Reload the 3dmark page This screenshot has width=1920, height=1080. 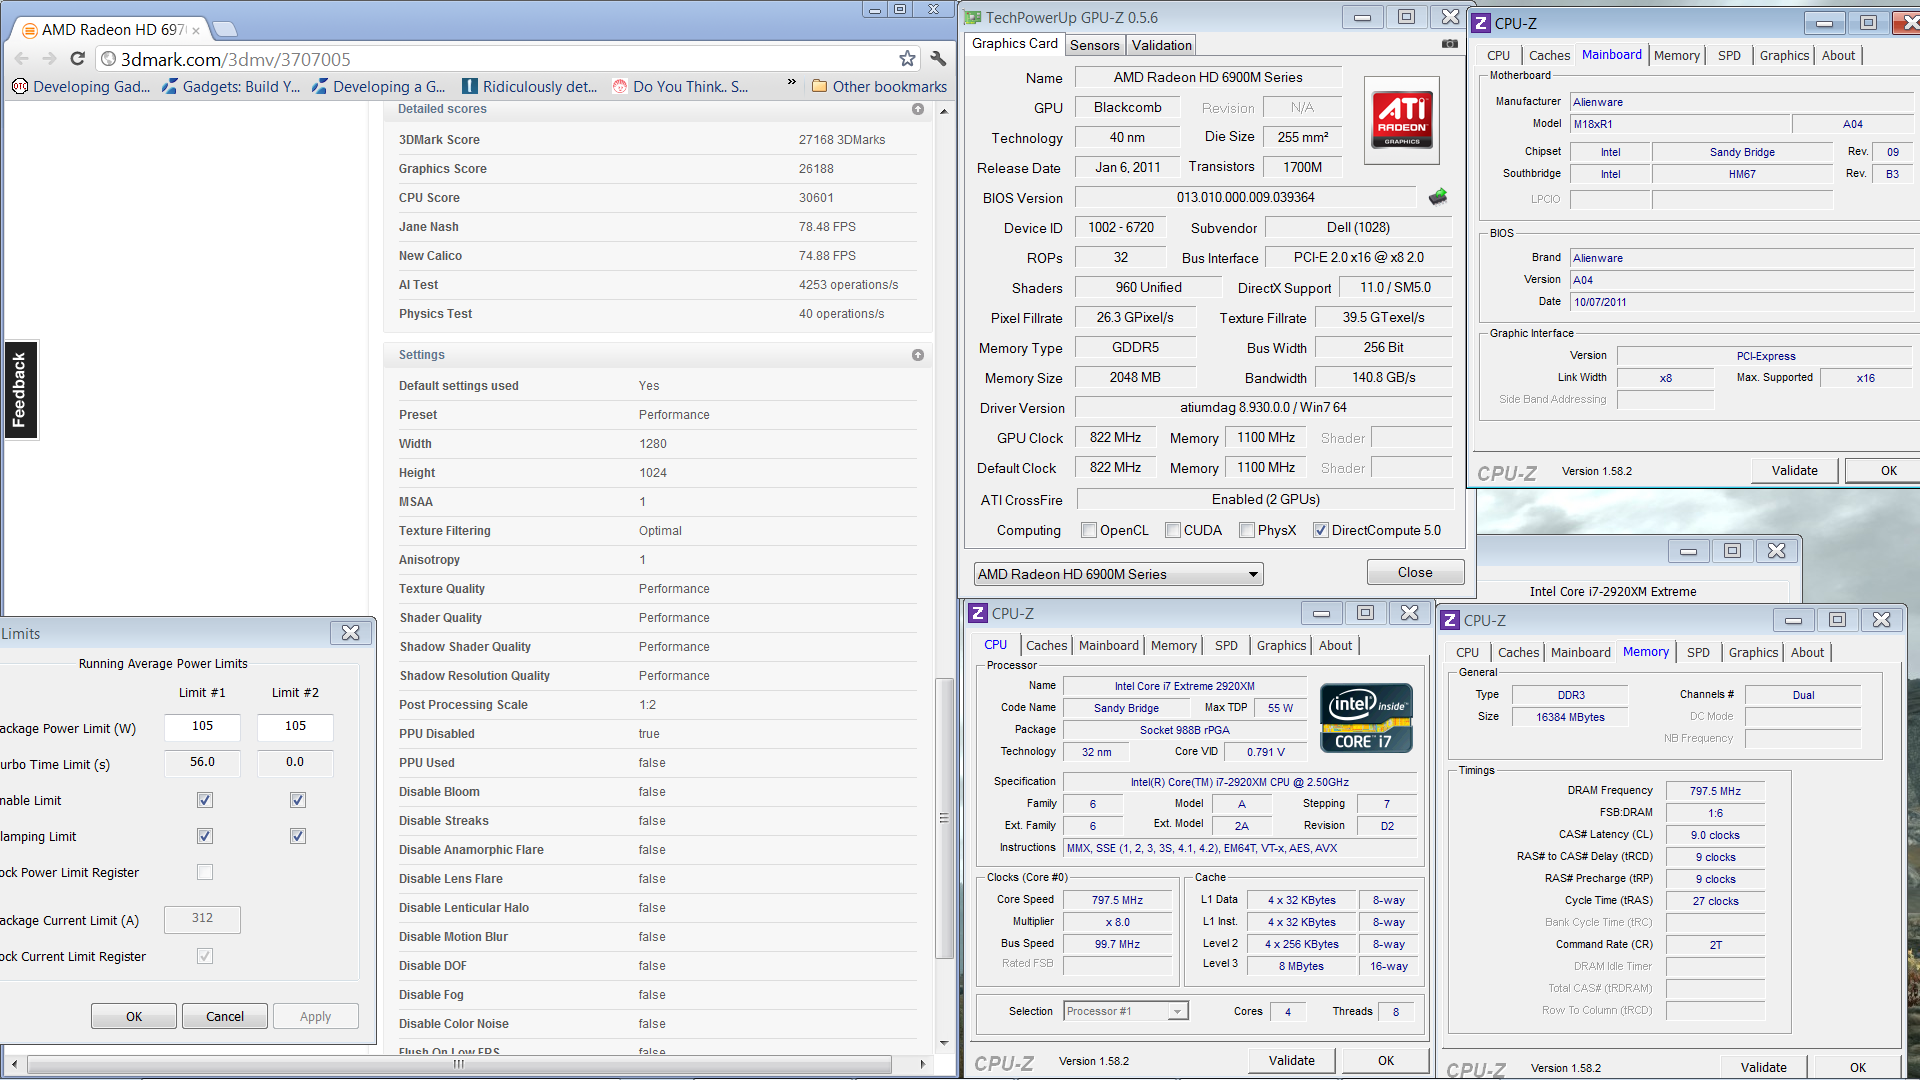pyautogui.click(x=77, y=59)
